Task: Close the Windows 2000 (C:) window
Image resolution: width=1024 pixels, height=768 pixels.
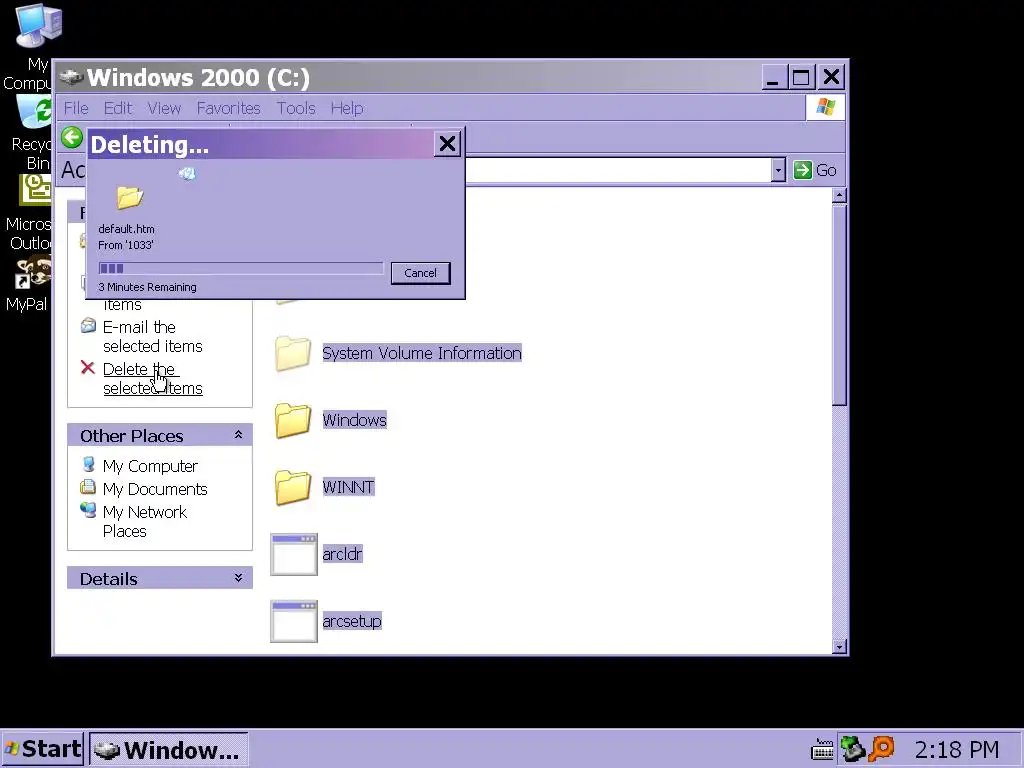Action: coord(831,77)
